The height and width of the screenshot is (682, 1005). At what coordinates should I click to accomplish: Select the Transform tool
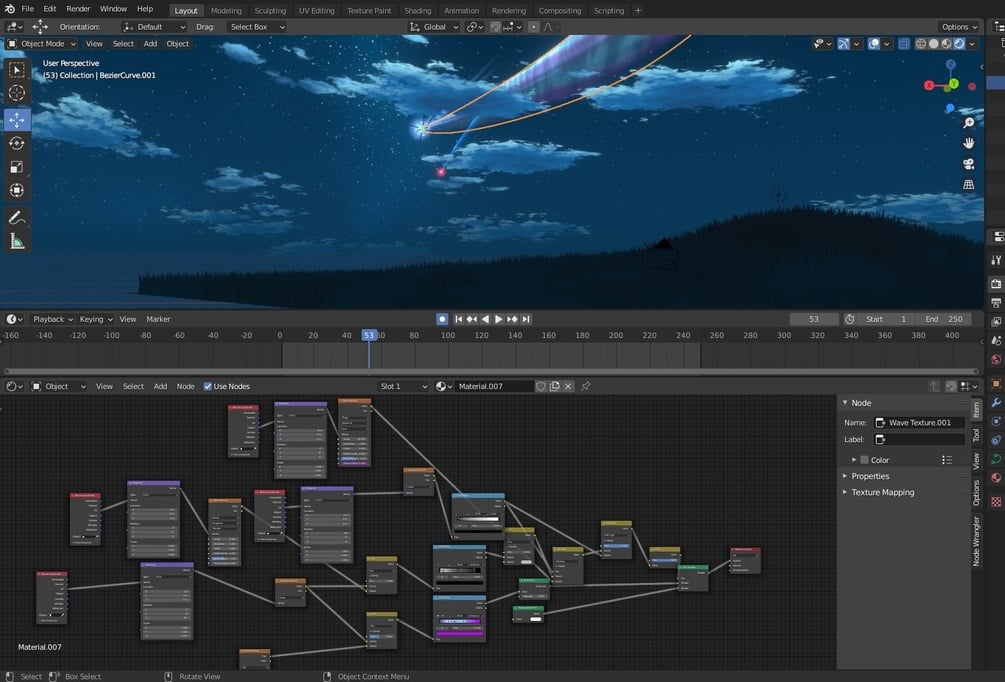coord(17,190)
